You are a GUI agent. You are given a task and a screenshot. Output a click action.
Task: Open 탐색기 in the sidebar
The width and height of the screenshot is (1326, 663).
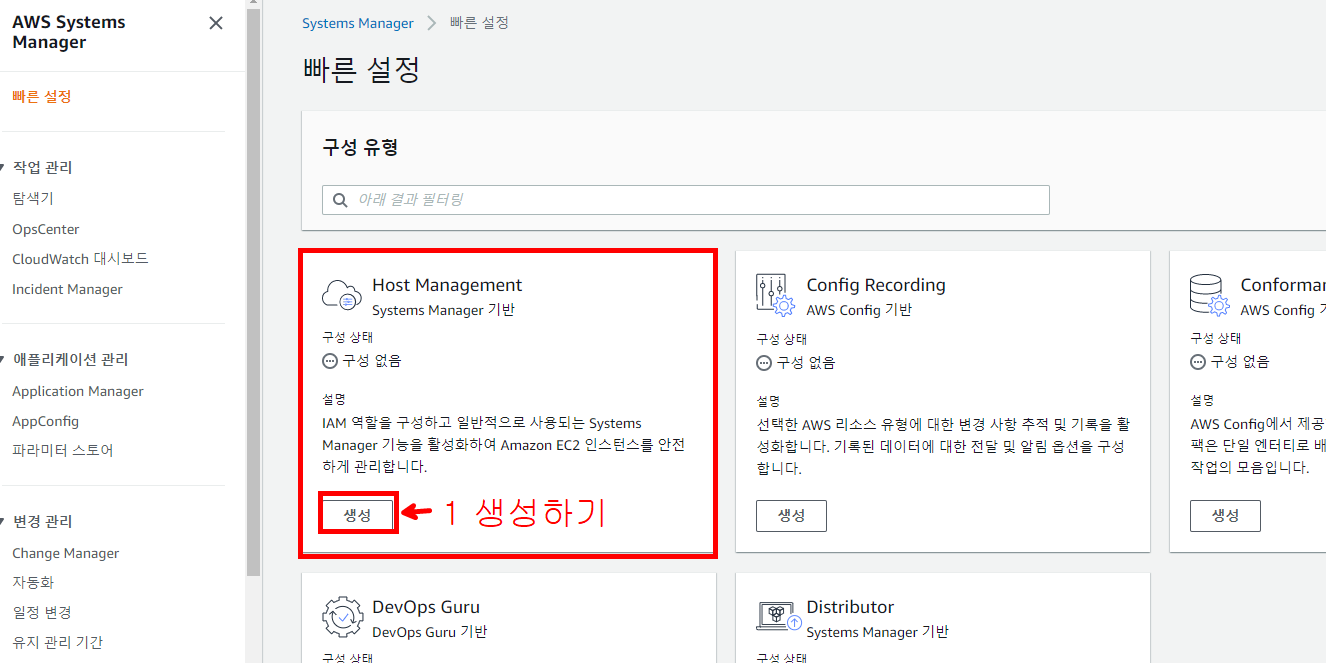click(33, 199)
